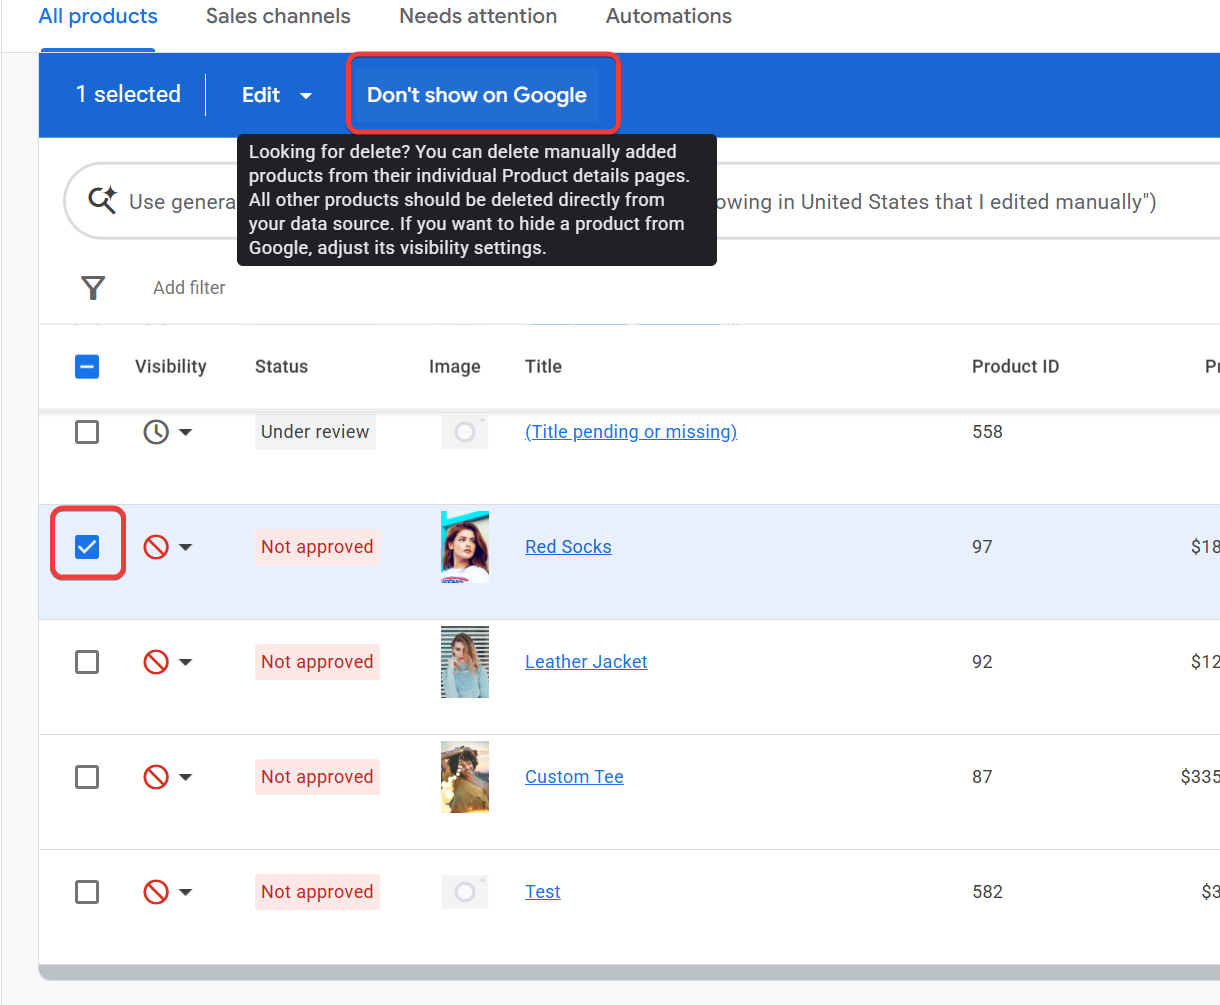Click Add filter field
Image resolution: width=1220 pixels, height=1005 pixels.
[189, 288]
